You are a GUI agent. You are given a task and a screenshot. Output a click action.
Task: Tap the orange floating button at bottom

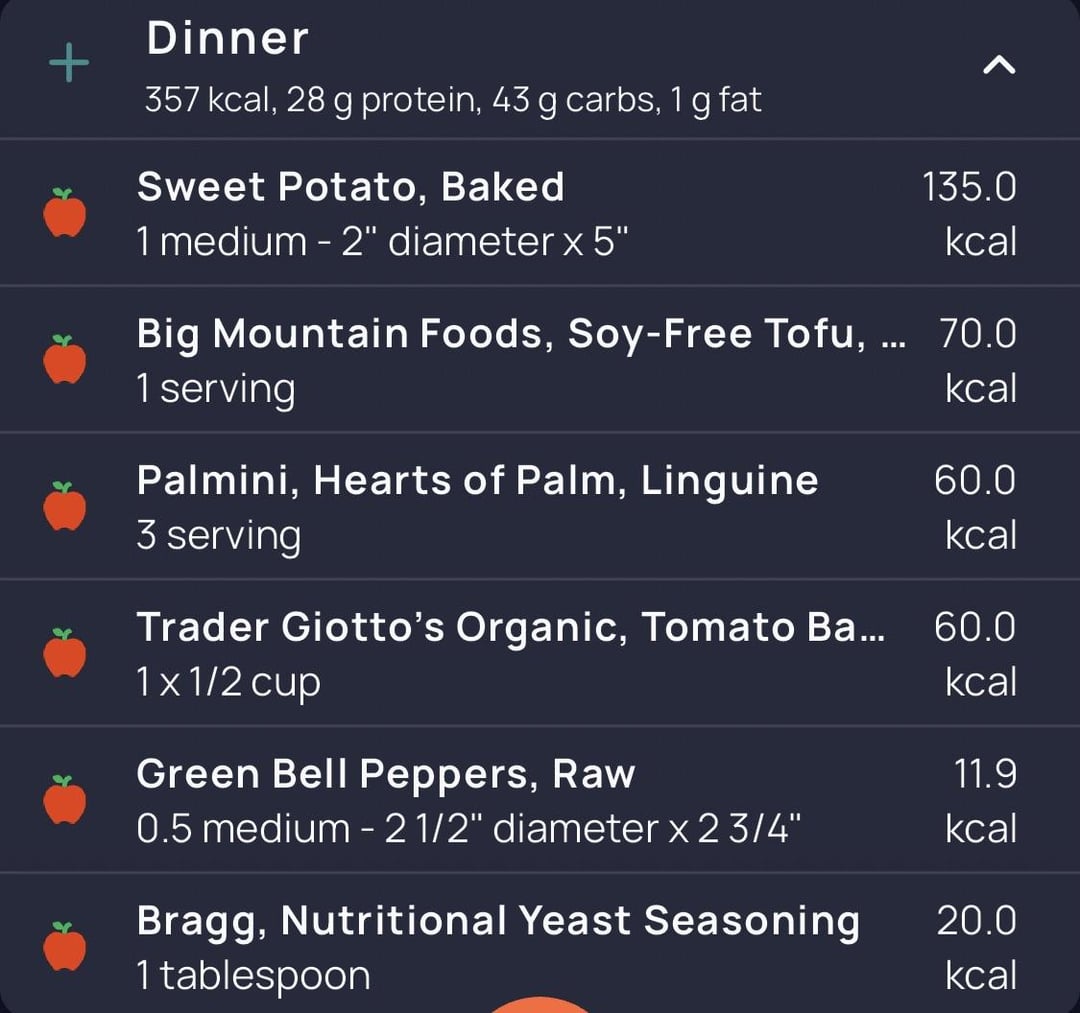[x=541, y=1003]
